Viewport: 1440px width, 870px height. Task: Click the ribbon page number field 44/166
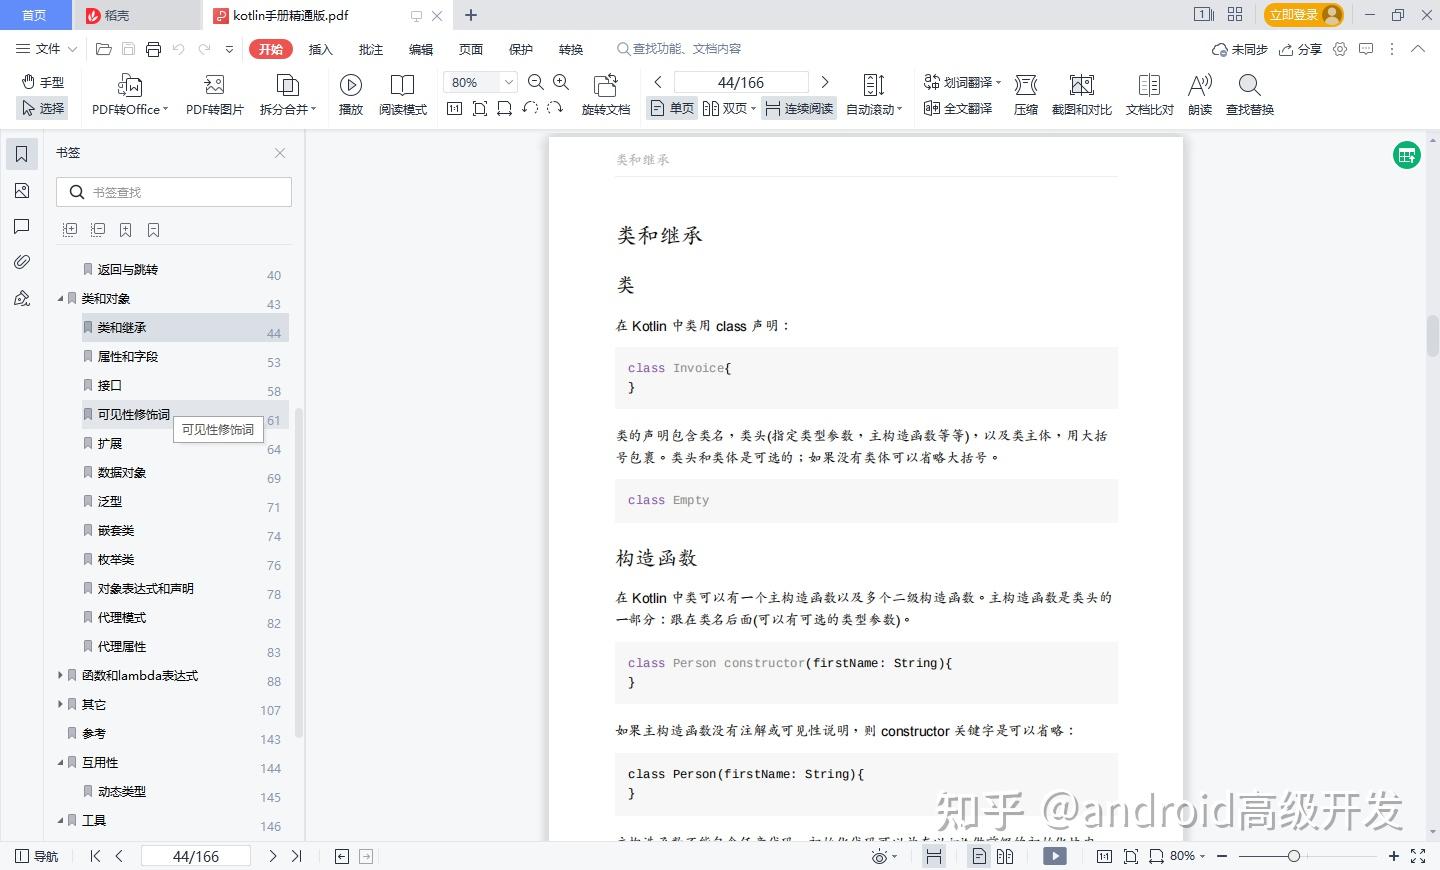(x=741, y=82)
